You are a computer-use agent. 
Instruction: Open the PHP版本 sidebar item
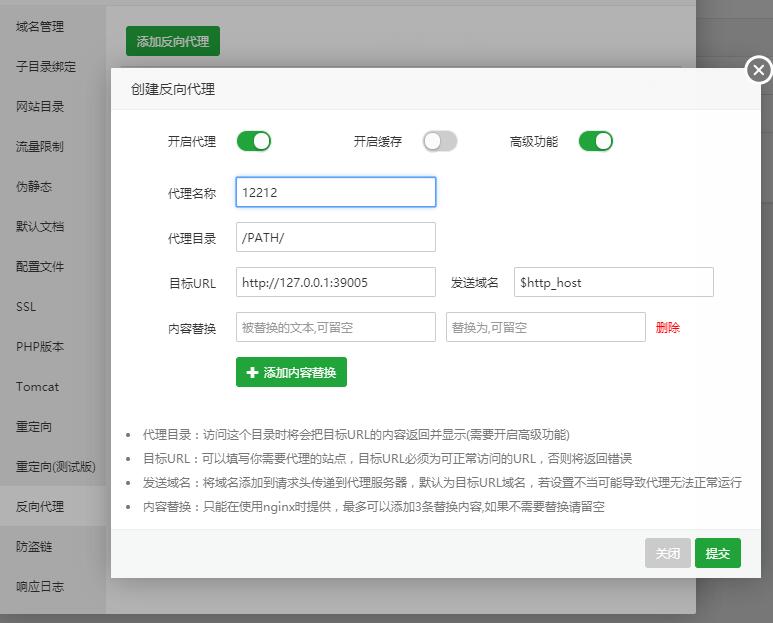coord(40,347)
